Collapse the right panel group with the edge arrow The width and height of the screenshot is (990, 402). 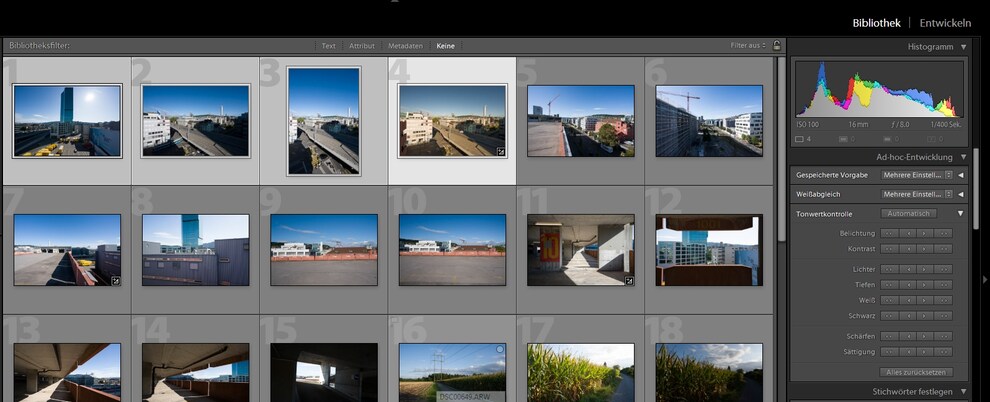(985, 278)
